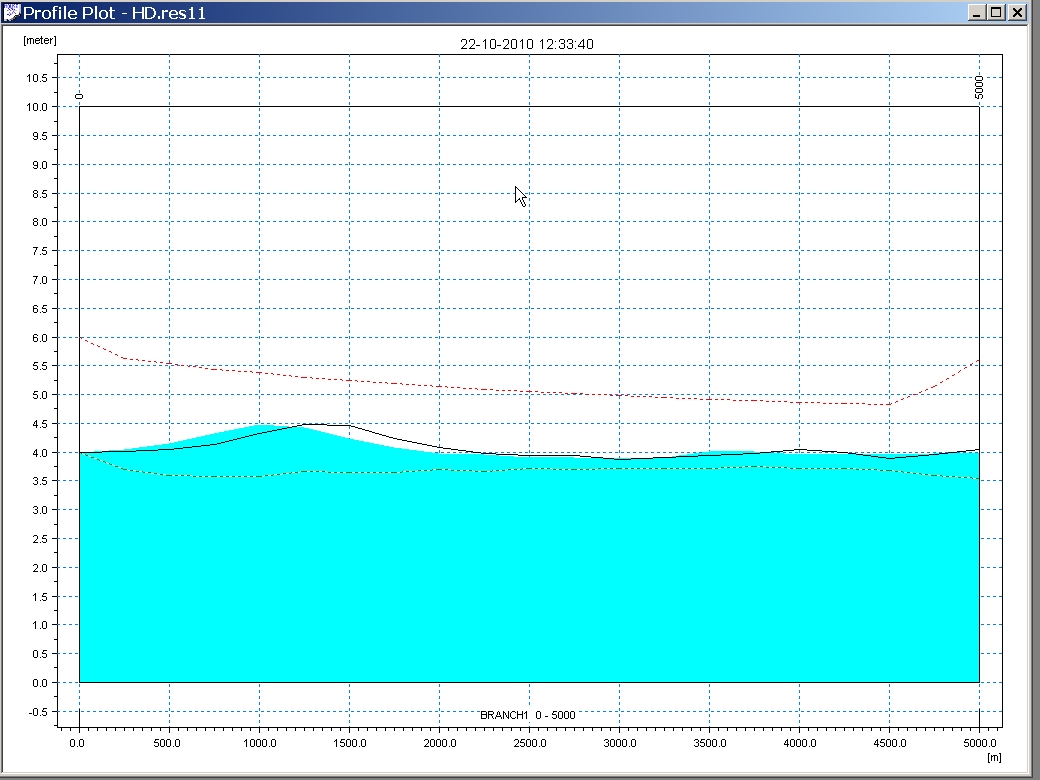1040x780 pixels.
Task: Click the [m] unit label on the horizontal axis
Action: pyautogui.click(x=993, y=759)
